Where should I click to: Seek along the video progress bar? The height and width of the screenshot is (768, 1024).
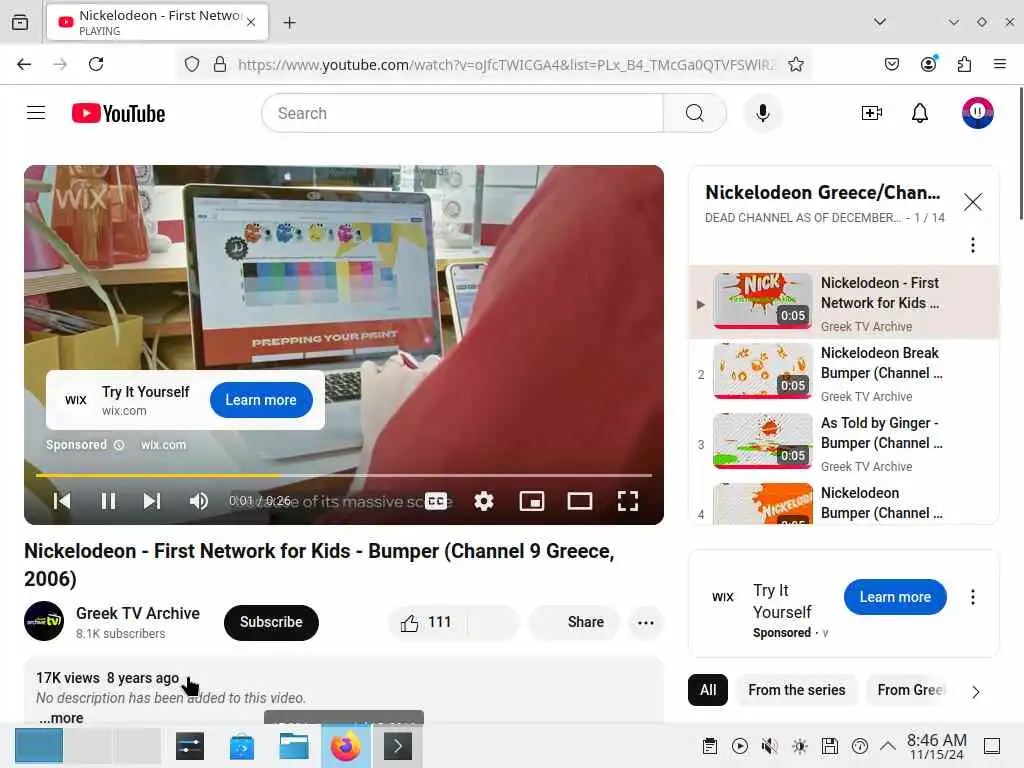[x=344, y=475]
